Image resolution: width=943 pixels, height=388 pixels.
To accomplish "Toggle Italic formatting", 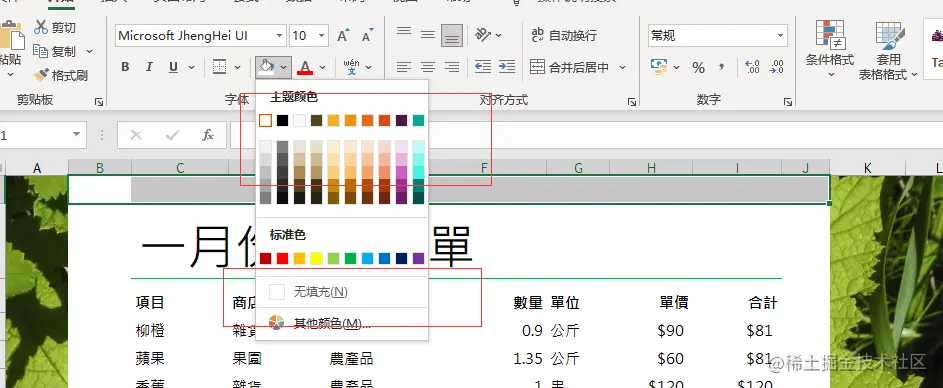I will point(149,67).
